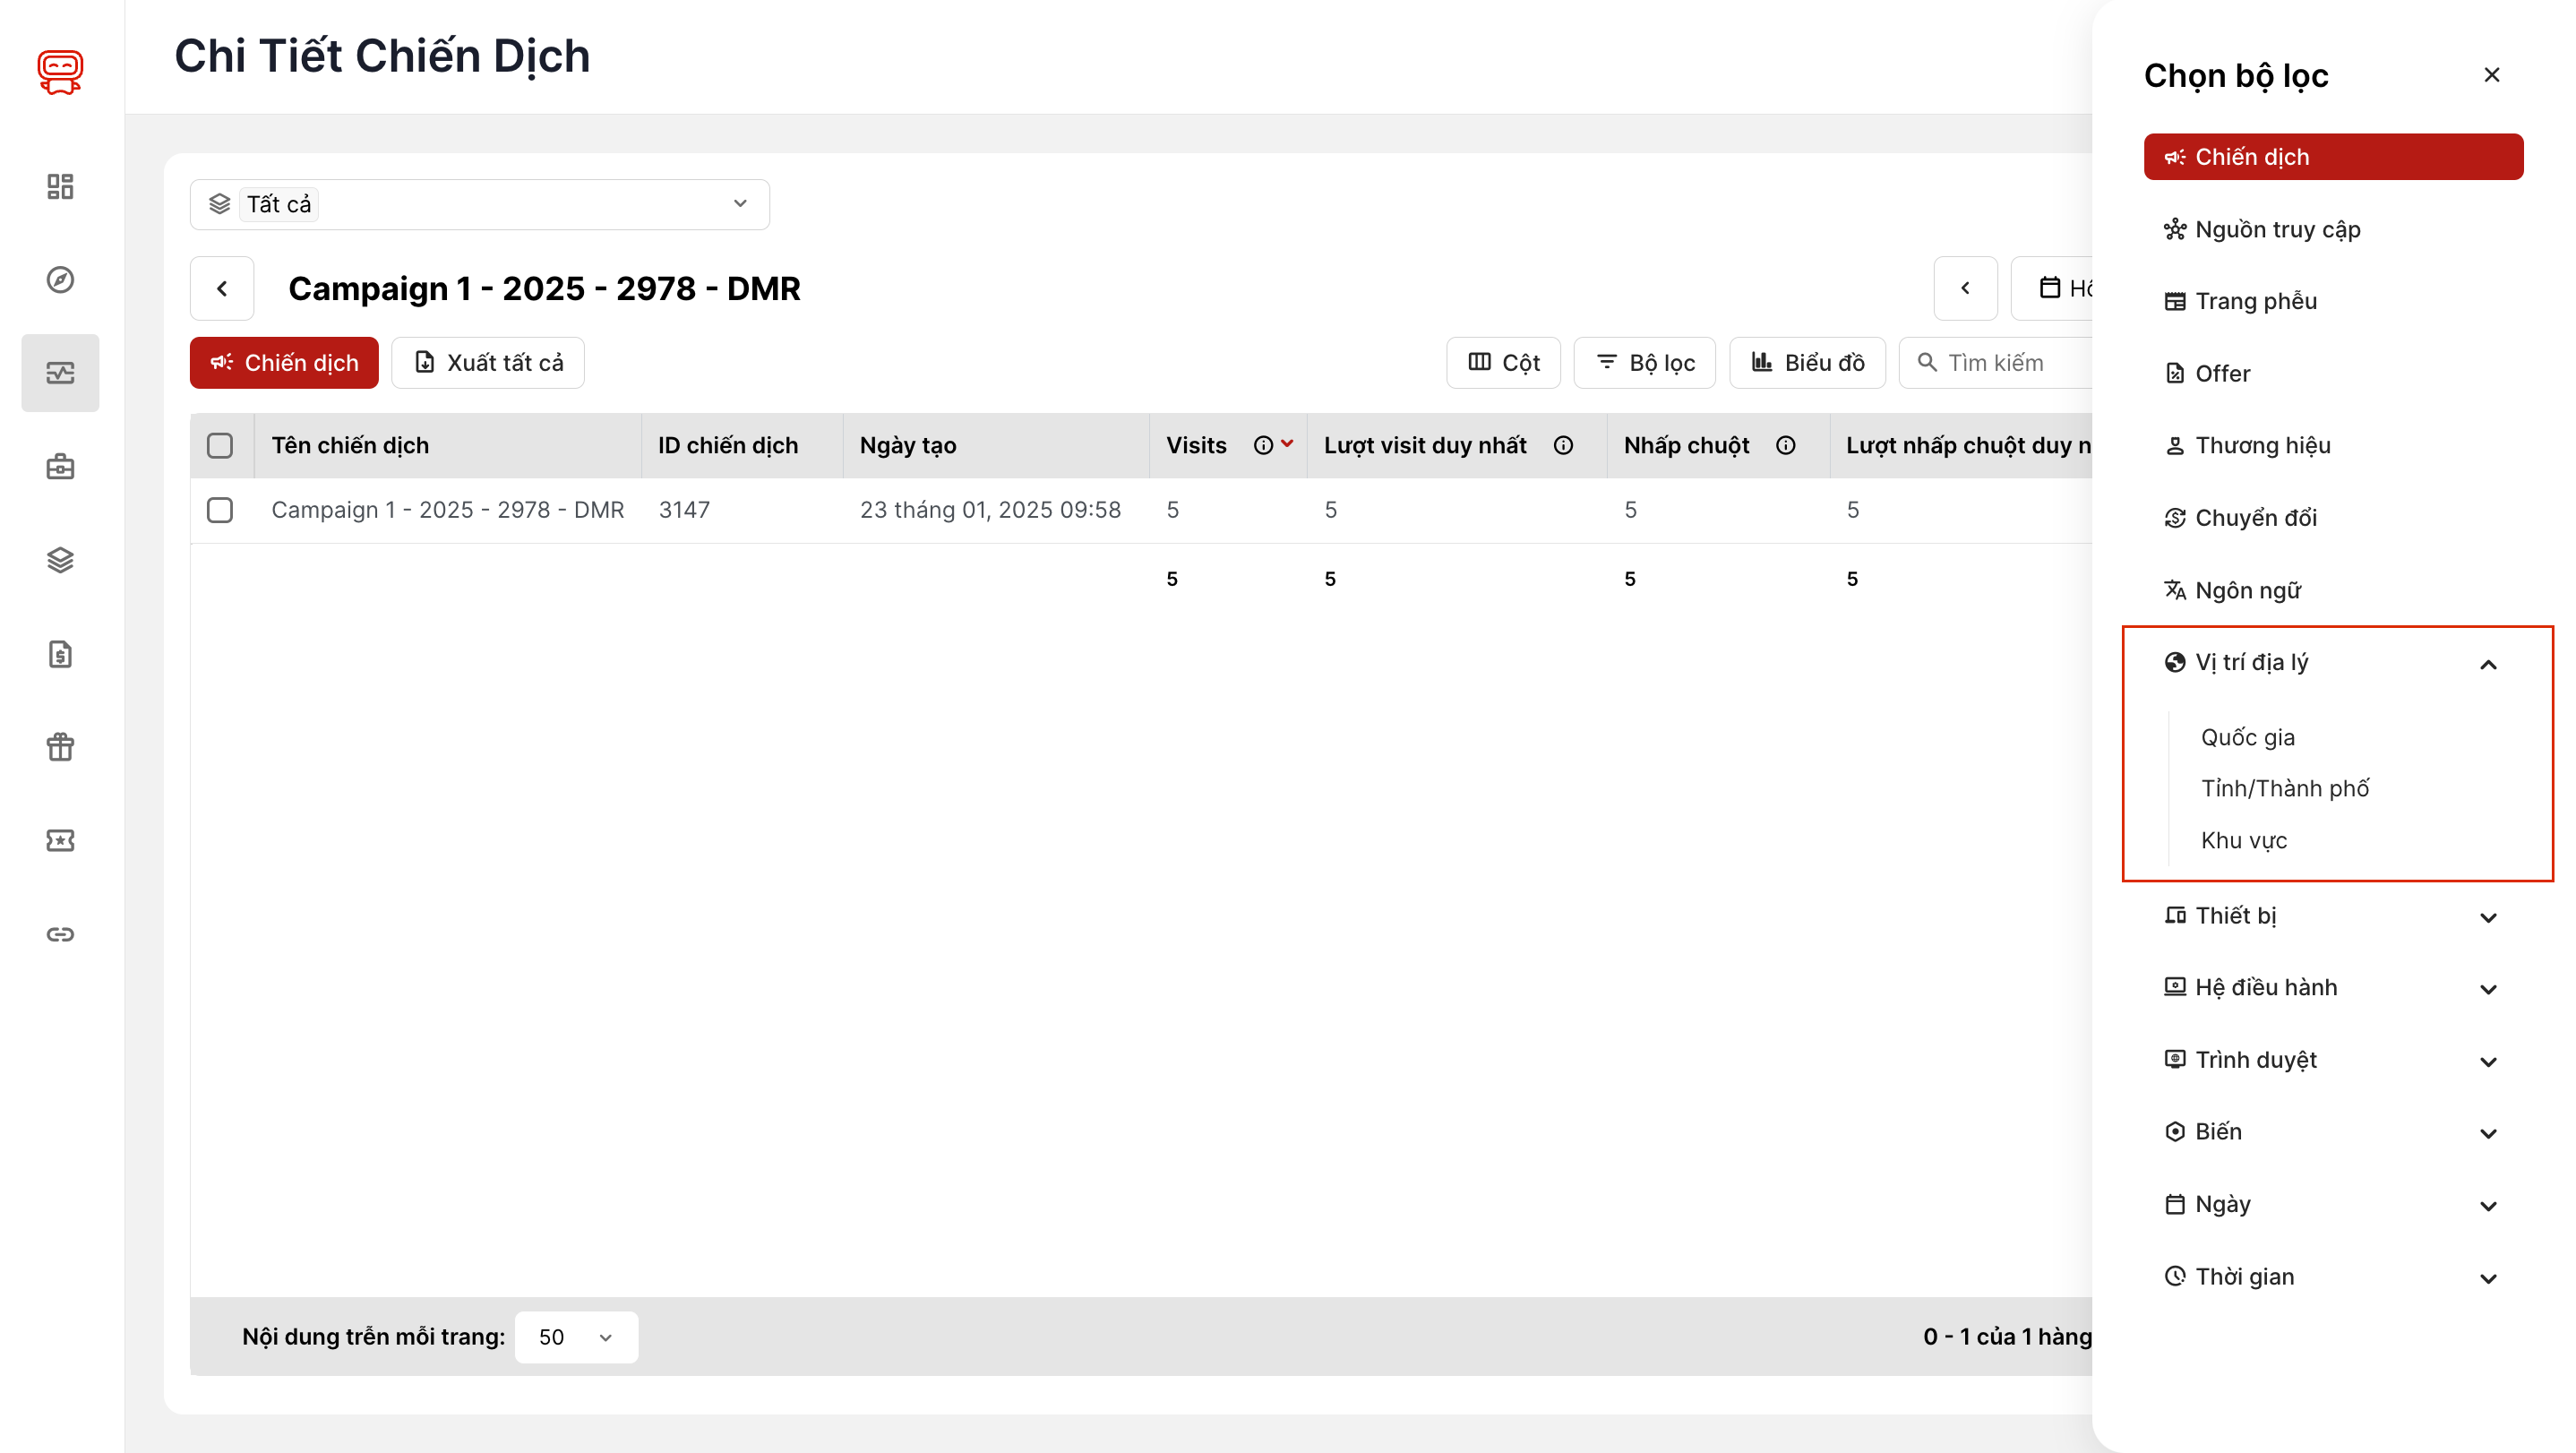Click the ticket star sidebar icon

[60, 840]
